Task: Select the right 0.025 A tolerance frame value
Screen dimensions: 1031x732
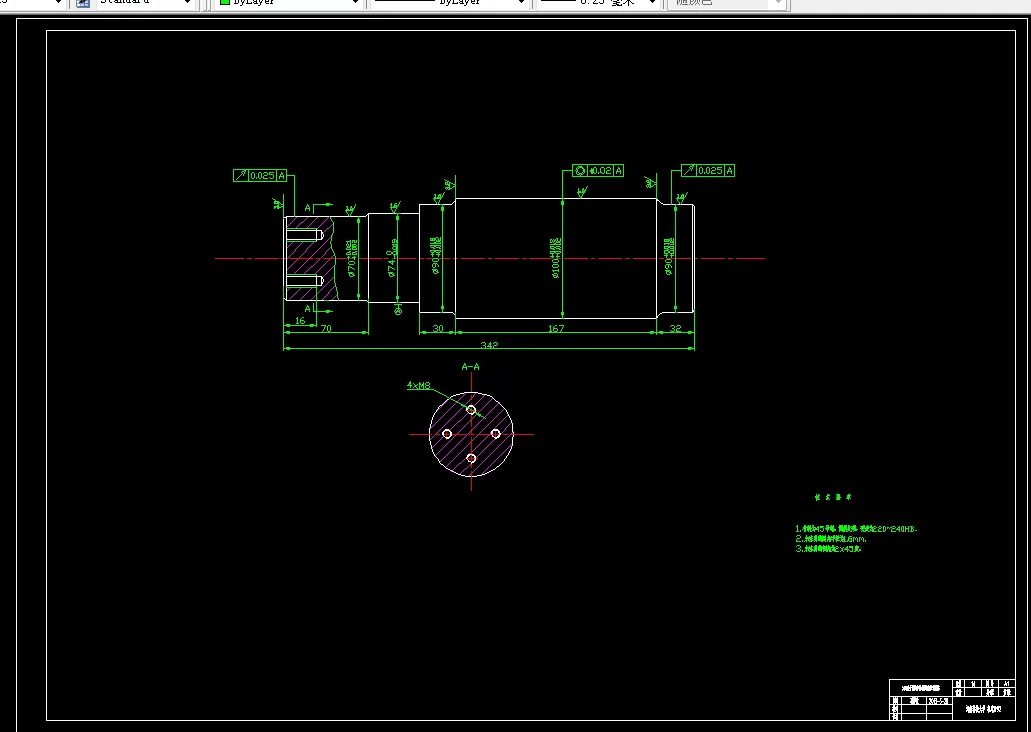Action: [710, 170]
